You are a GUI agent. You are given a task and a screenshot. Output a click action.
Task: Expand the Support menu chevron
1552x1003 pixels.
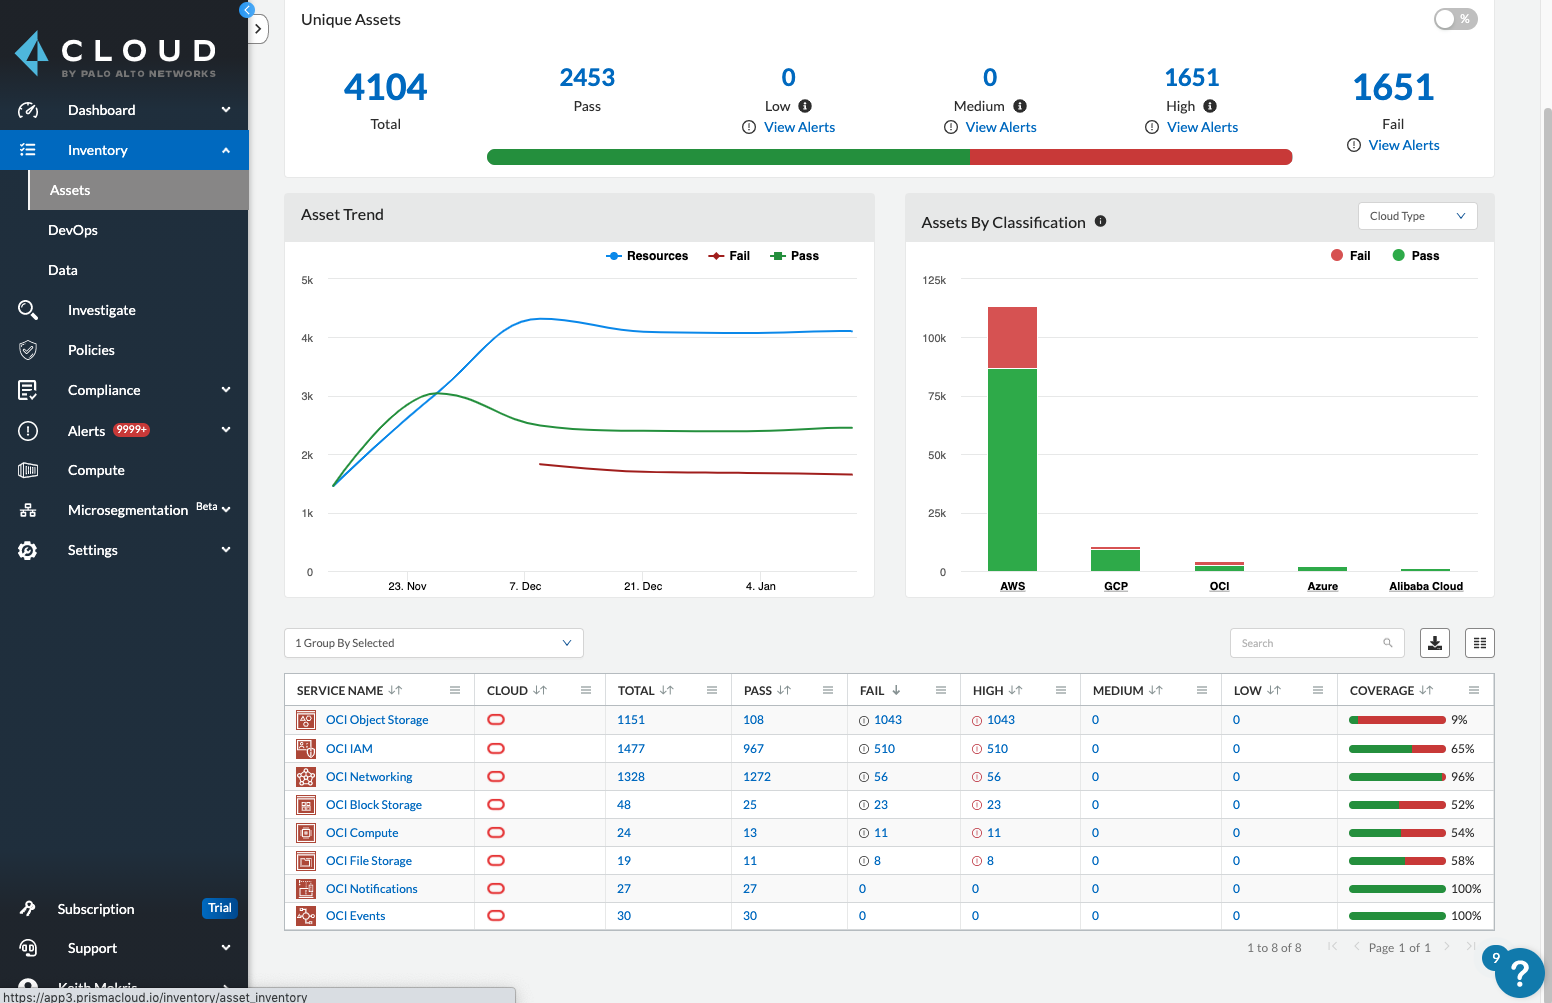(x=226, y=948)
